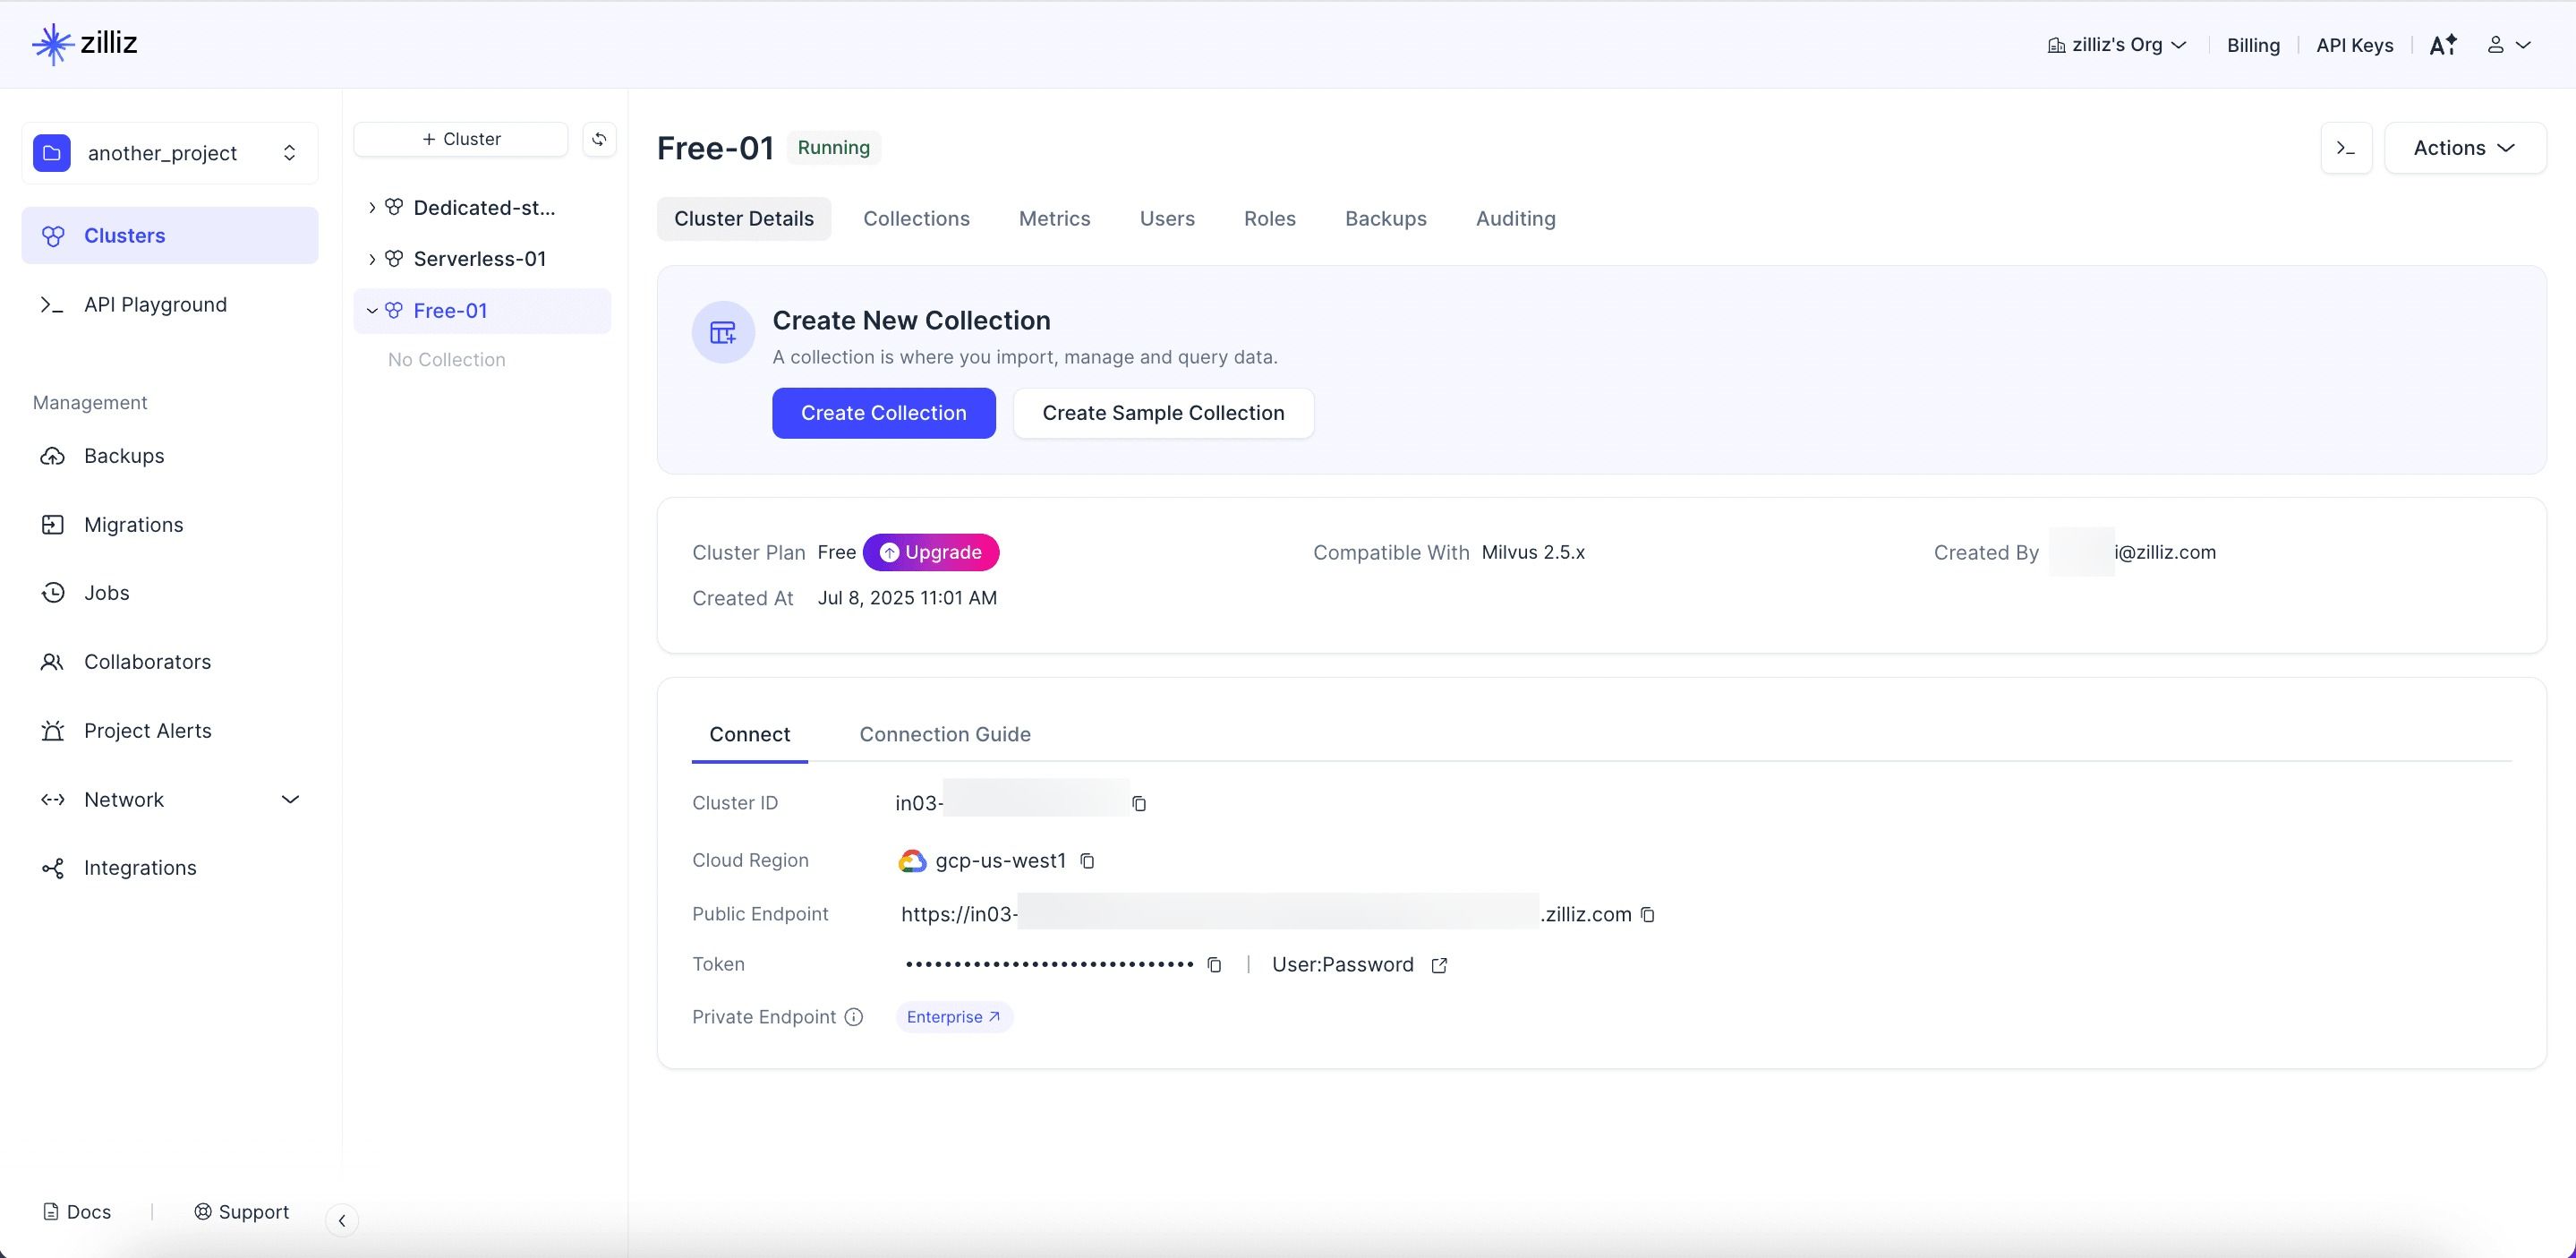2576x1258 pixels.
Task: Refresh the cluster list
Action: pos(599,139)
